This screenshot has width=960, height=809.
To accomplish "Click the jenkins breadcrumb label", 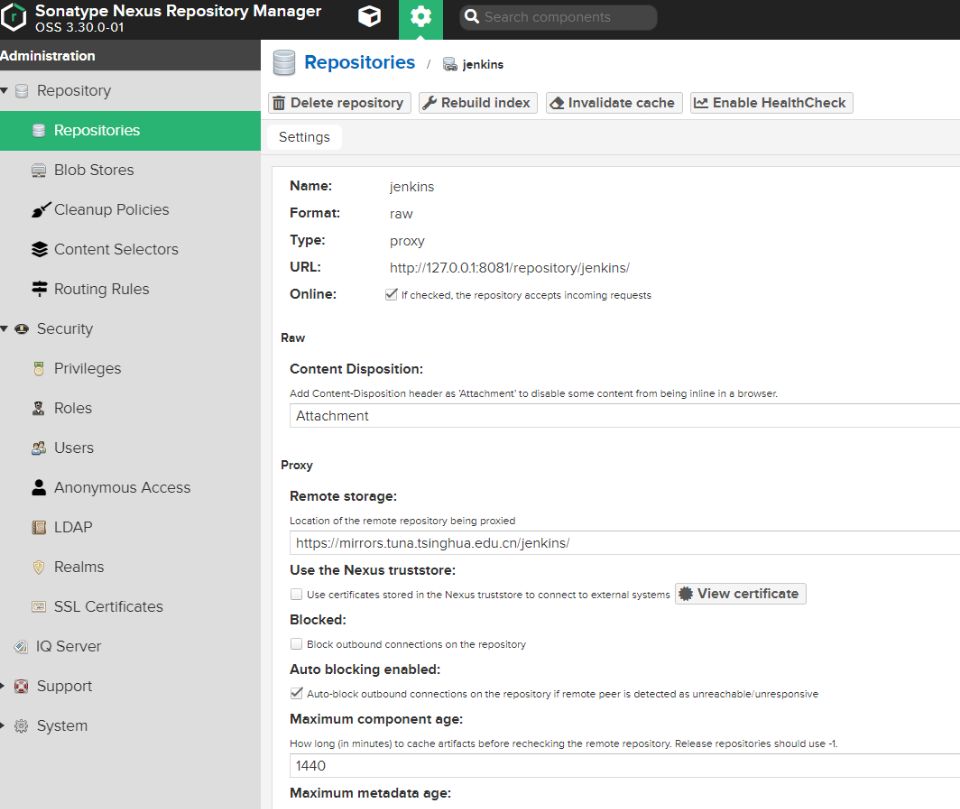I will [x=483, y=64].
